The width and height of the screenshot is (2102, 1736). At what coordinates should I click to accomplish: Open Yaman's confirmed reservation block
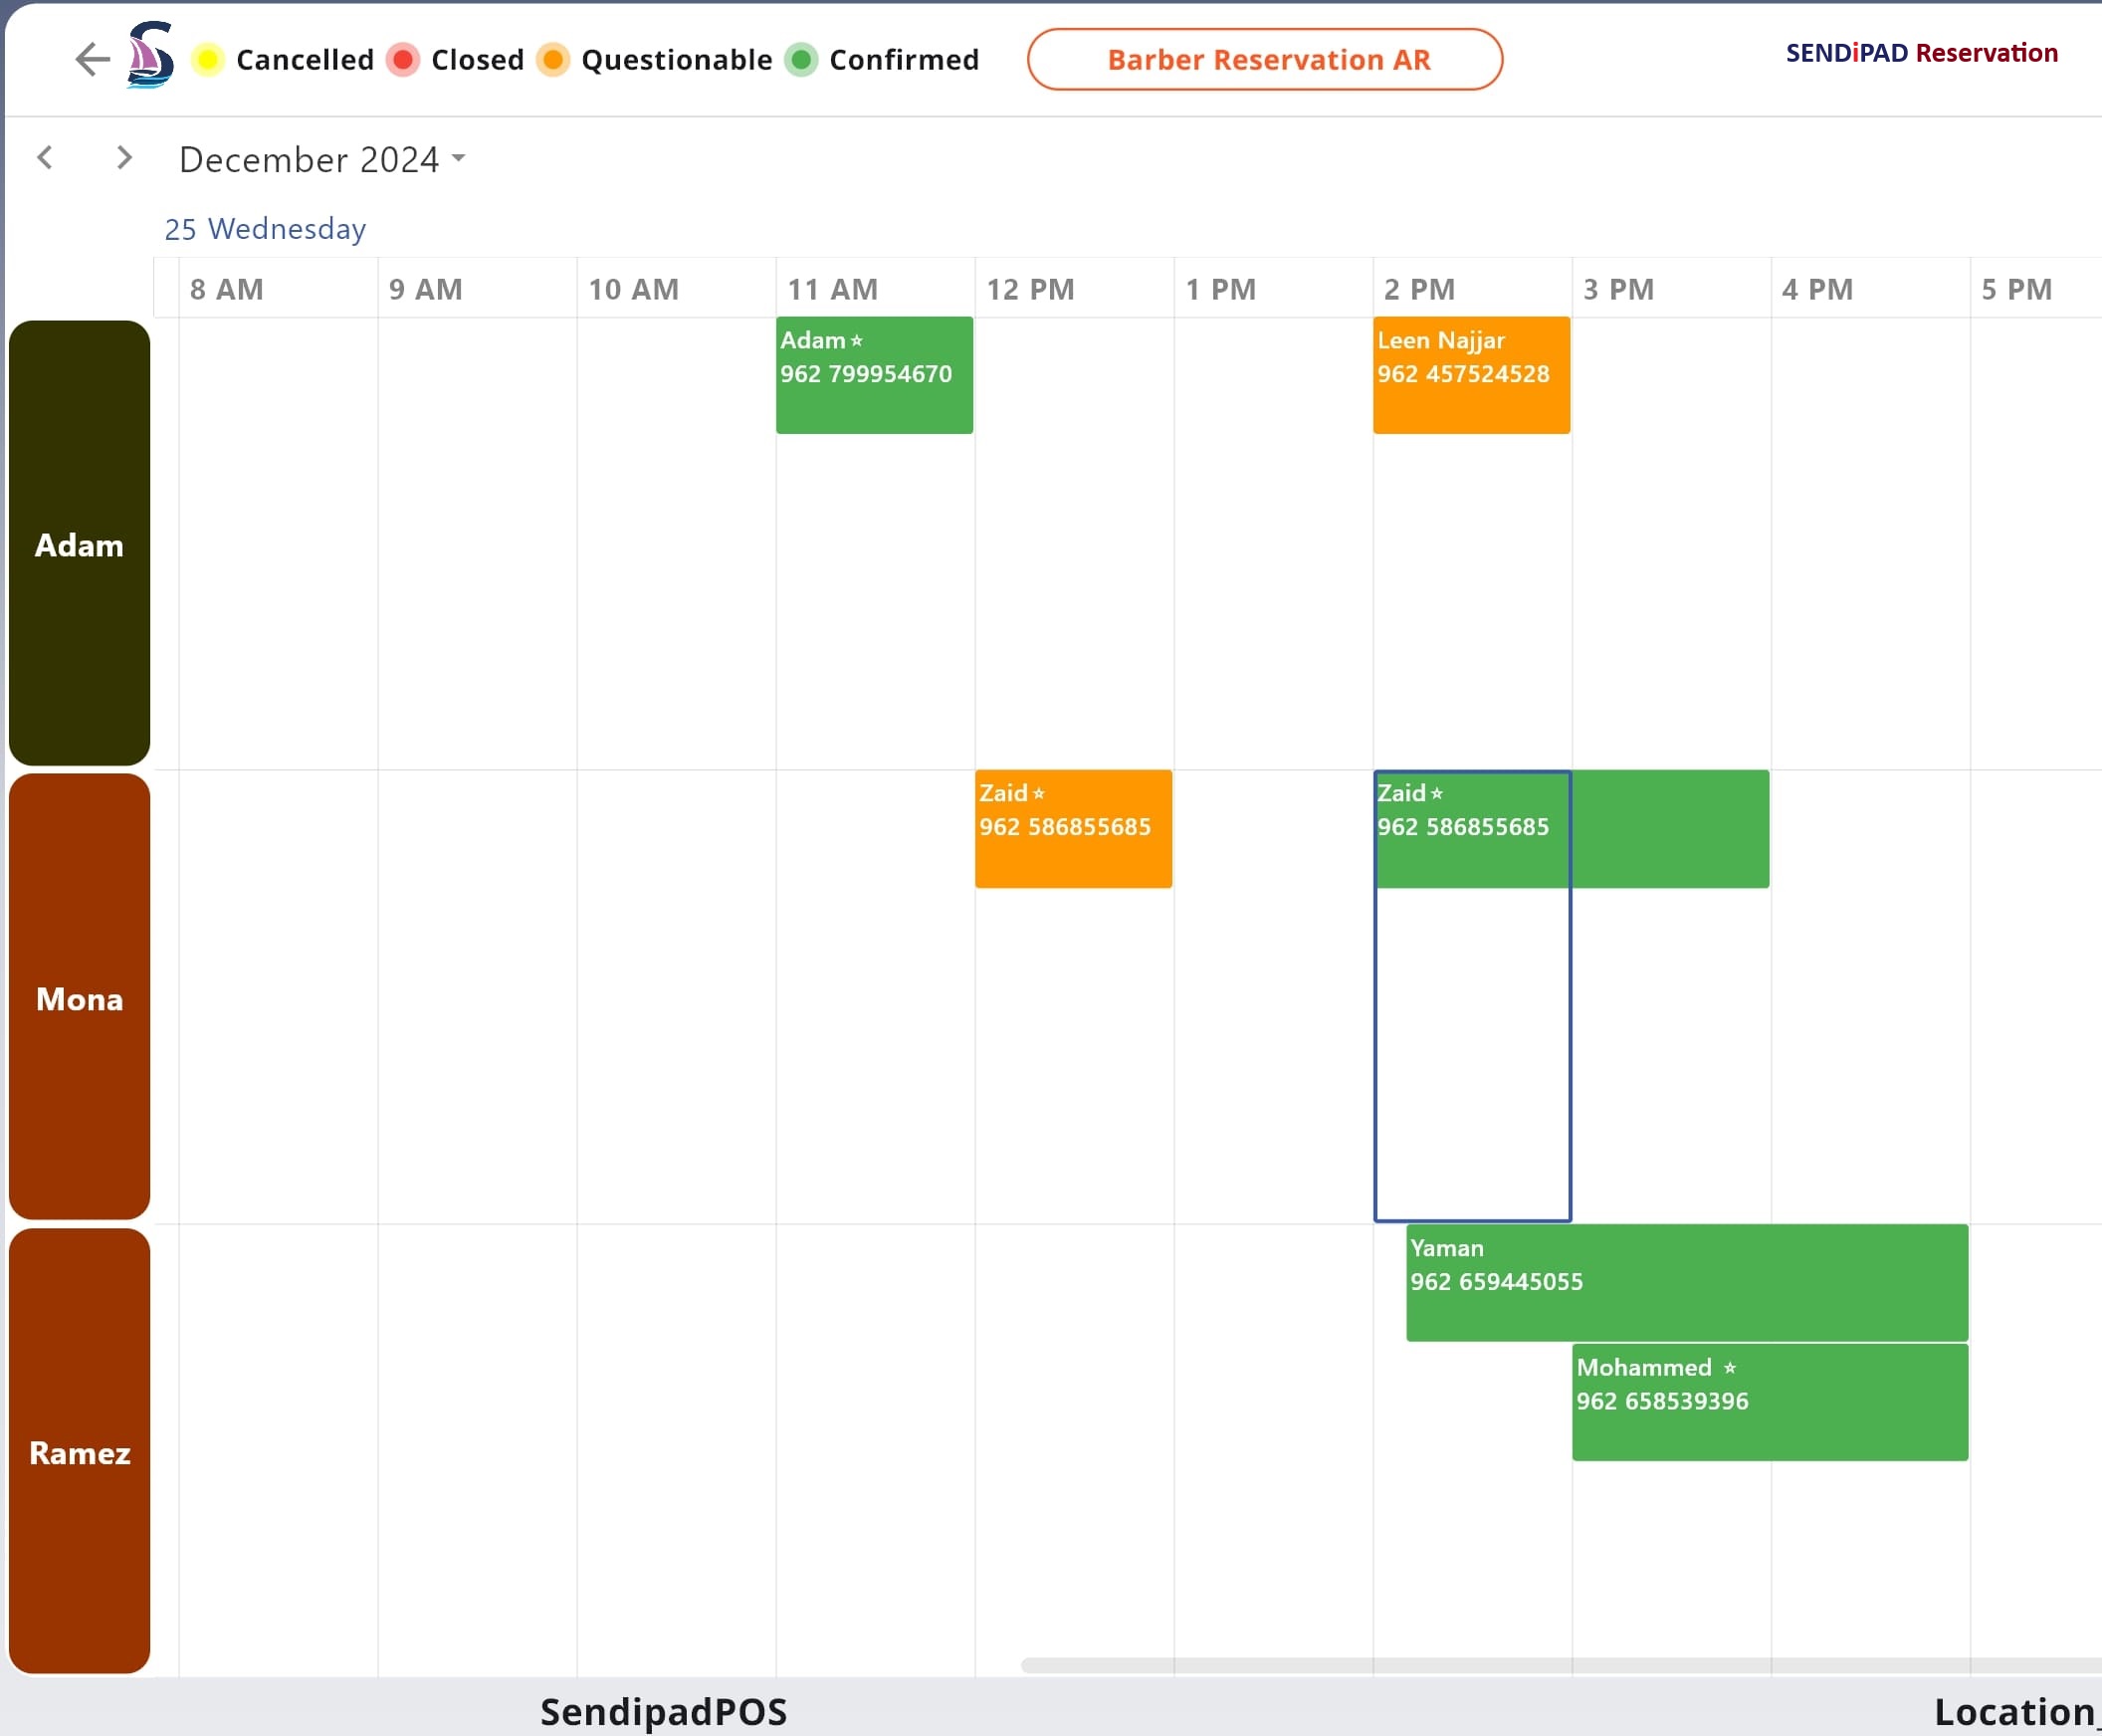(x=1686, y=1282)
